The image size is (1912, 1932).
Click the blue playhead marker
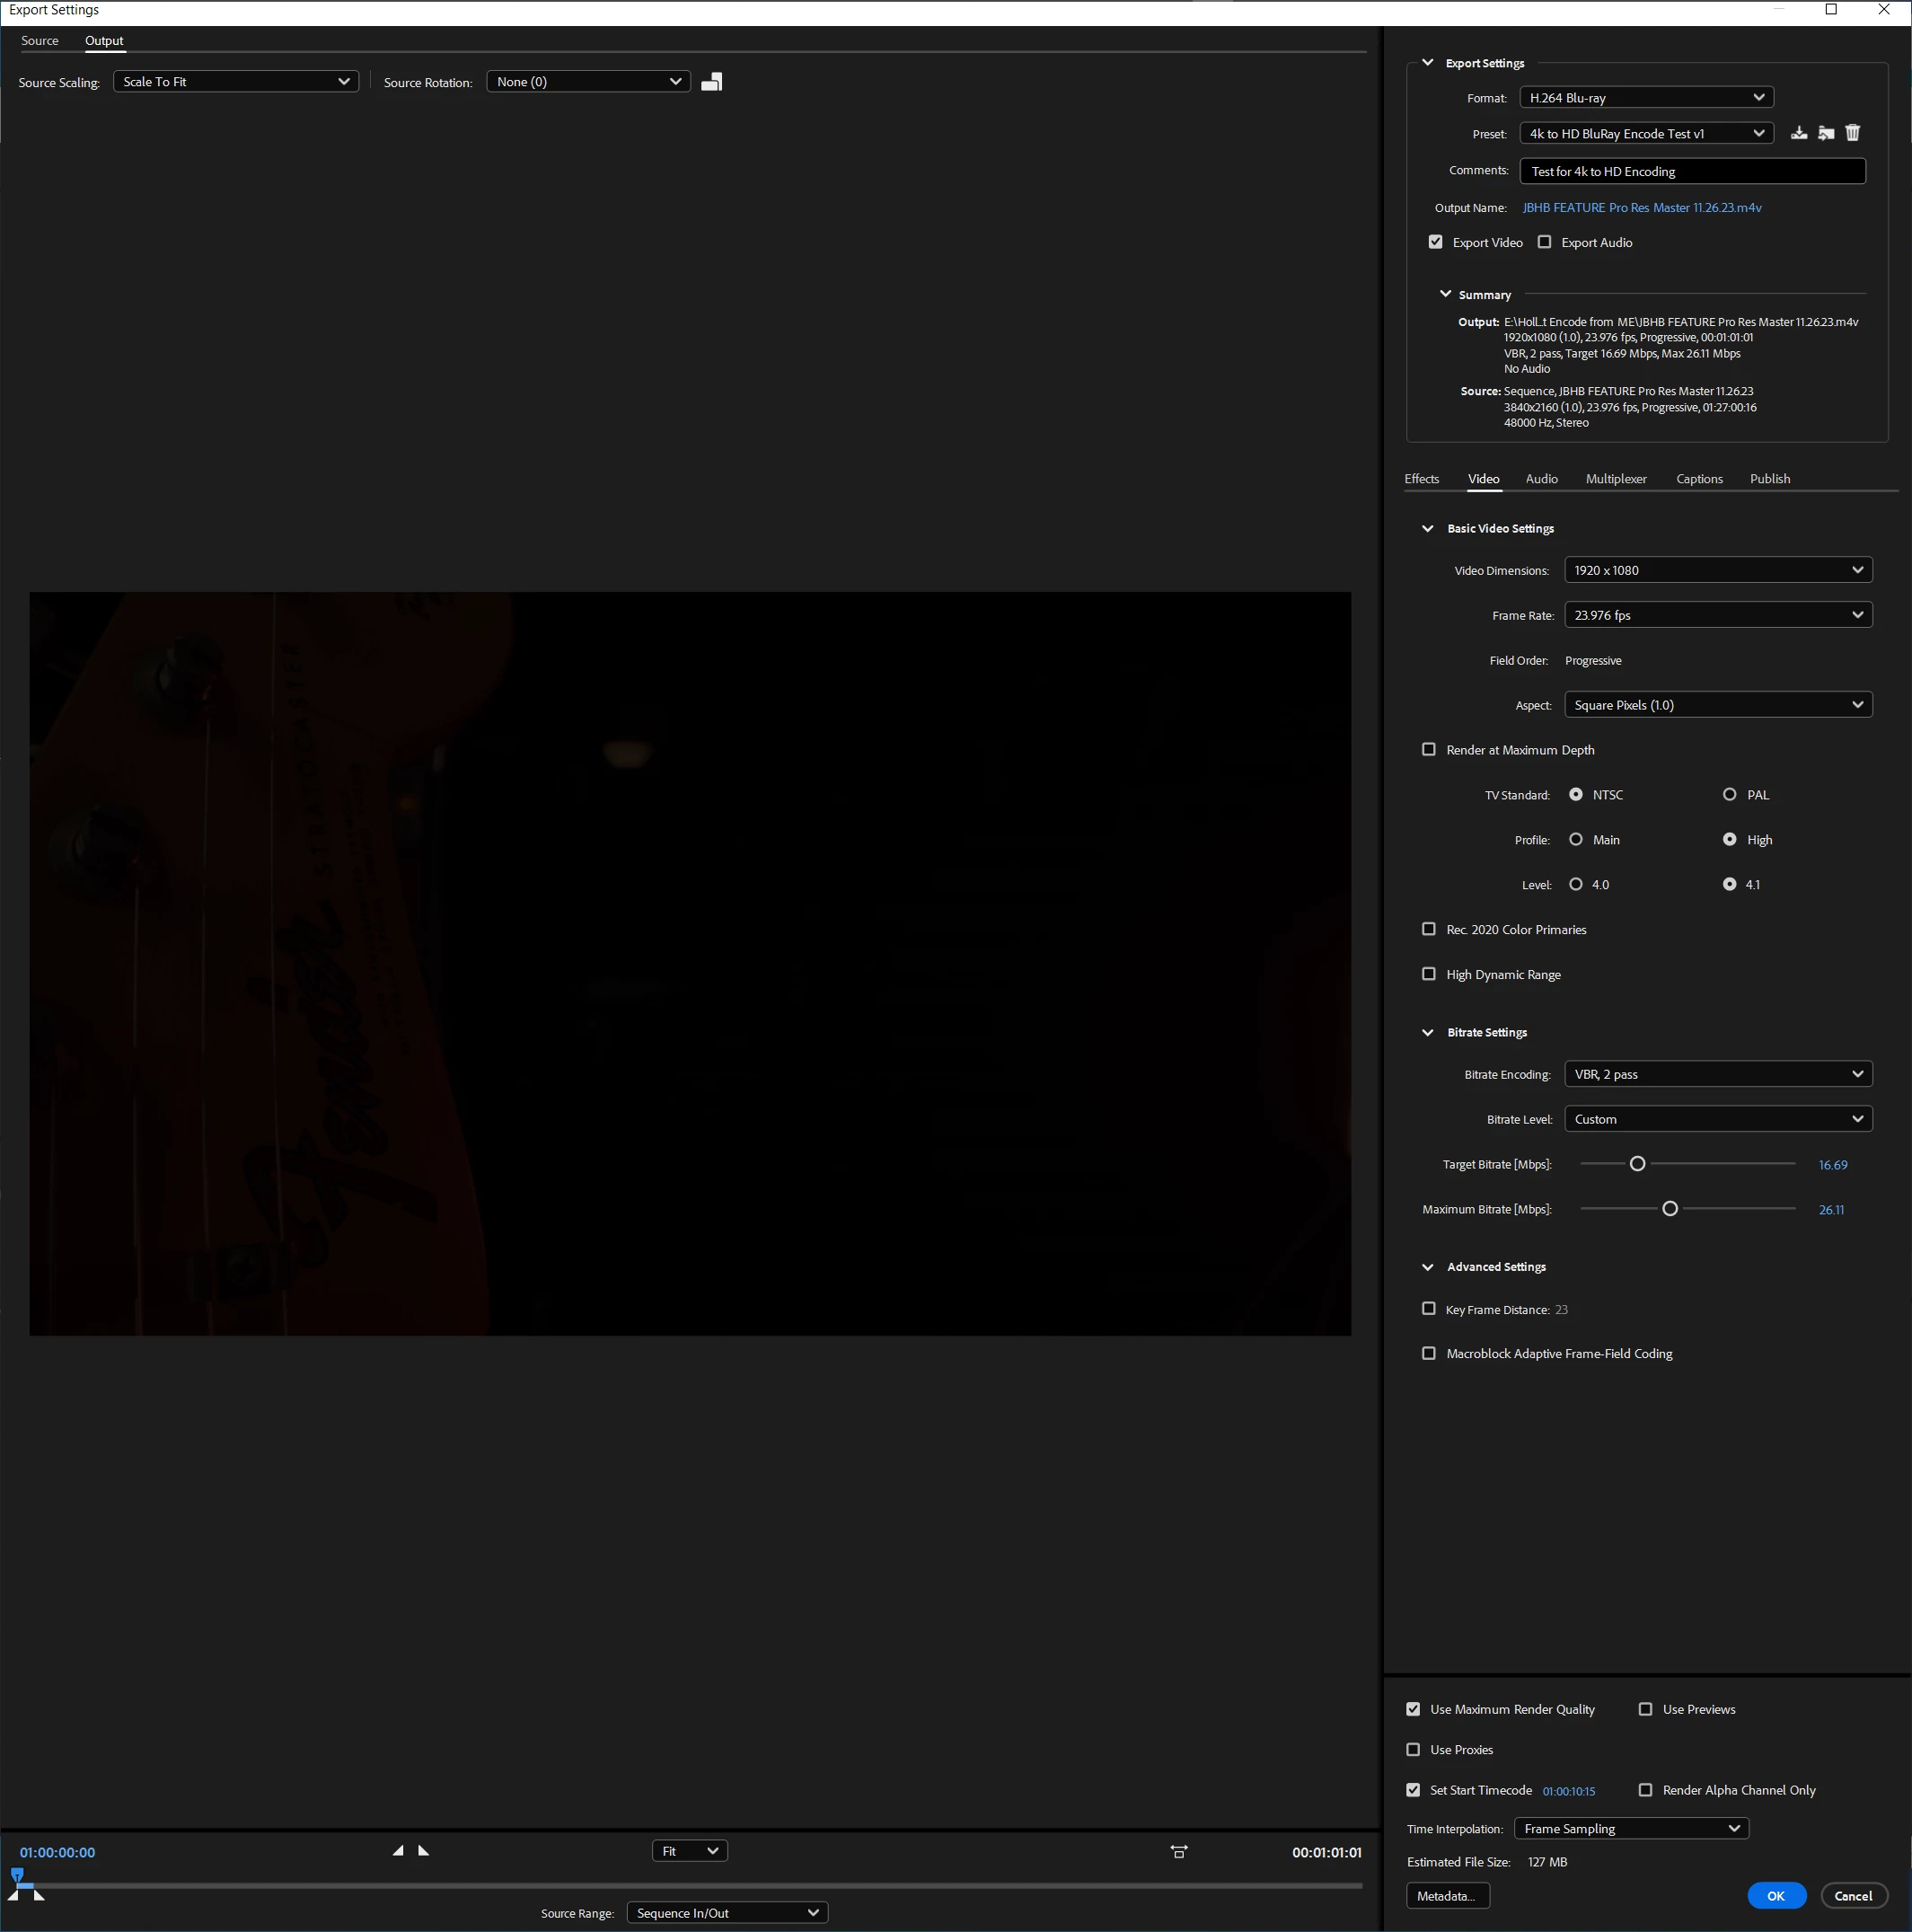(17, 1874)
